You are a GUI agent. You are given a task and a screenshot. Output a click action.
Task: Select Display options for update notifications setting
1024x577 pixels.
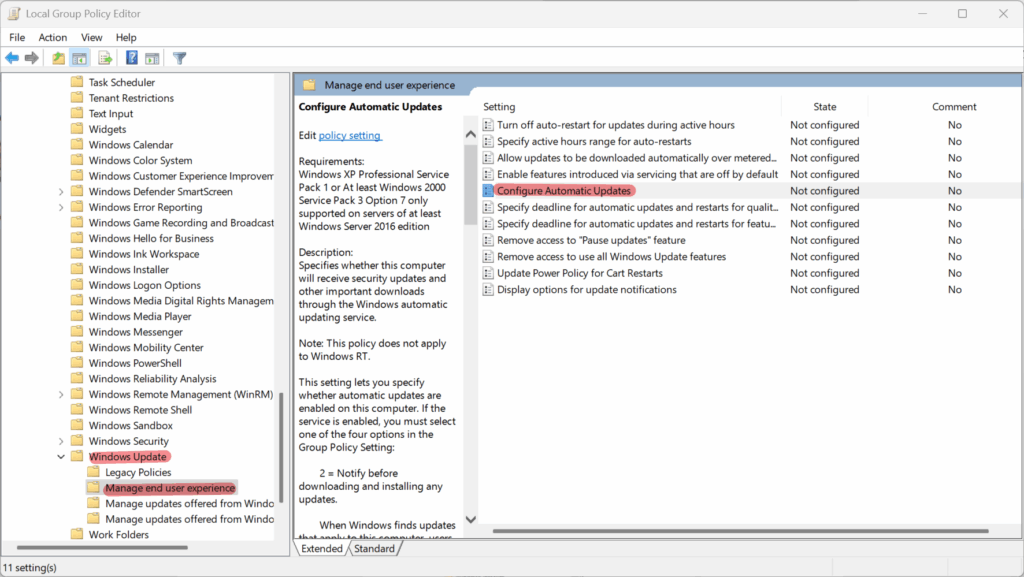point(586,289)
